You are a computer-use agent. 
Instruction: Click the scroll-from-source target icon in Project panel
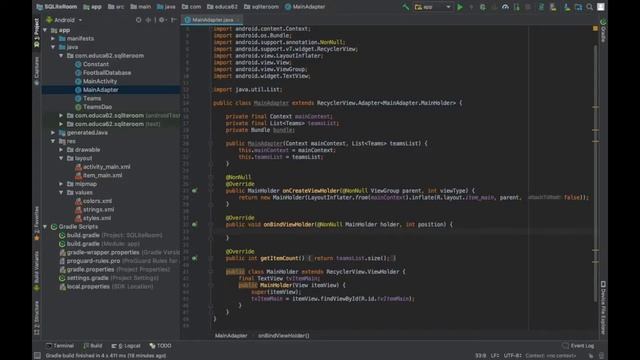pos(138,20)
